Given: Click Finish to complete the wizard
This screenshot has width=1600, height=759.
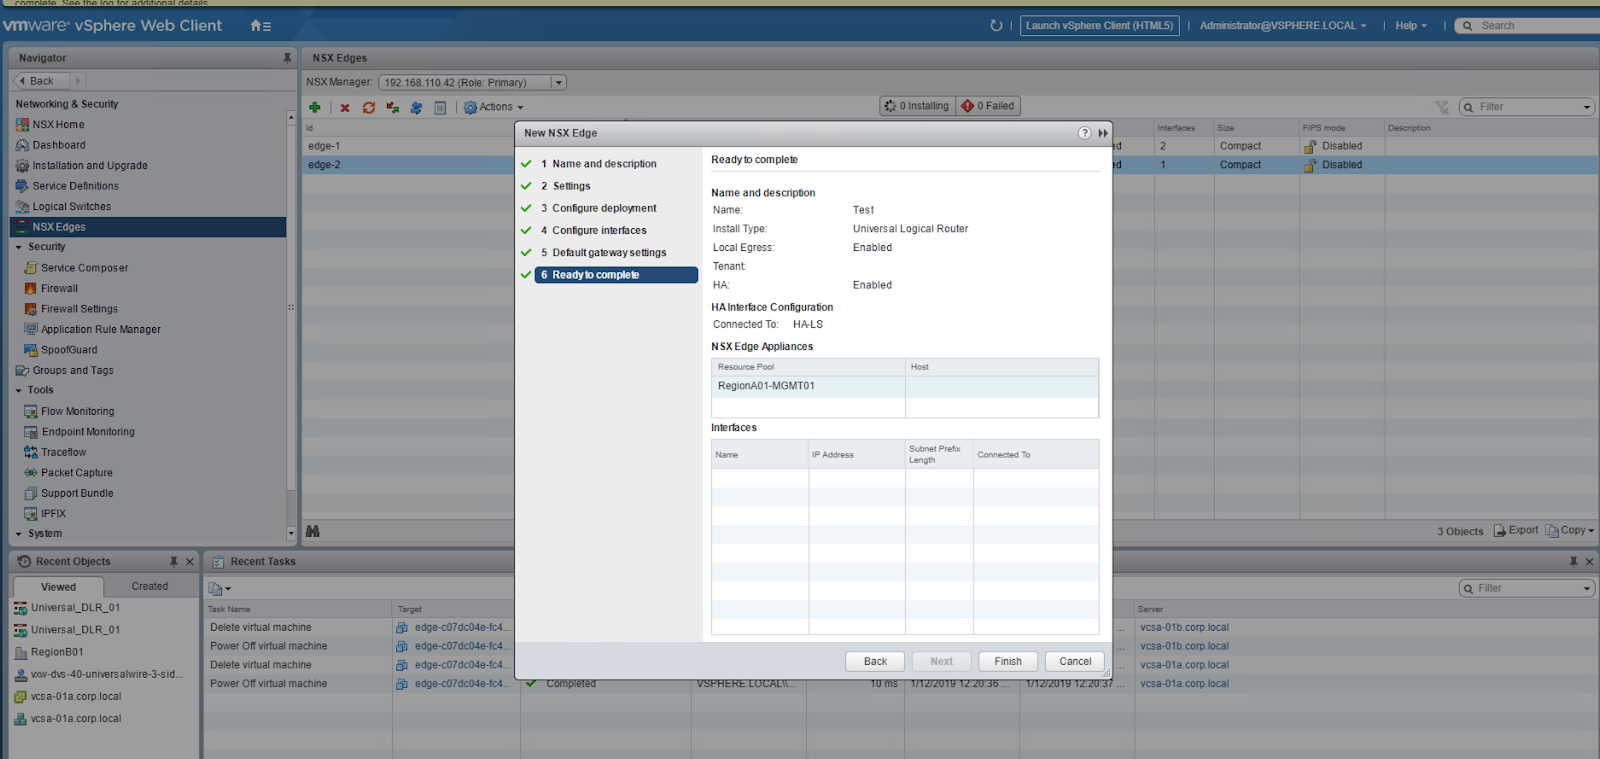Looking at the screenshot, I should (1007, 661).
